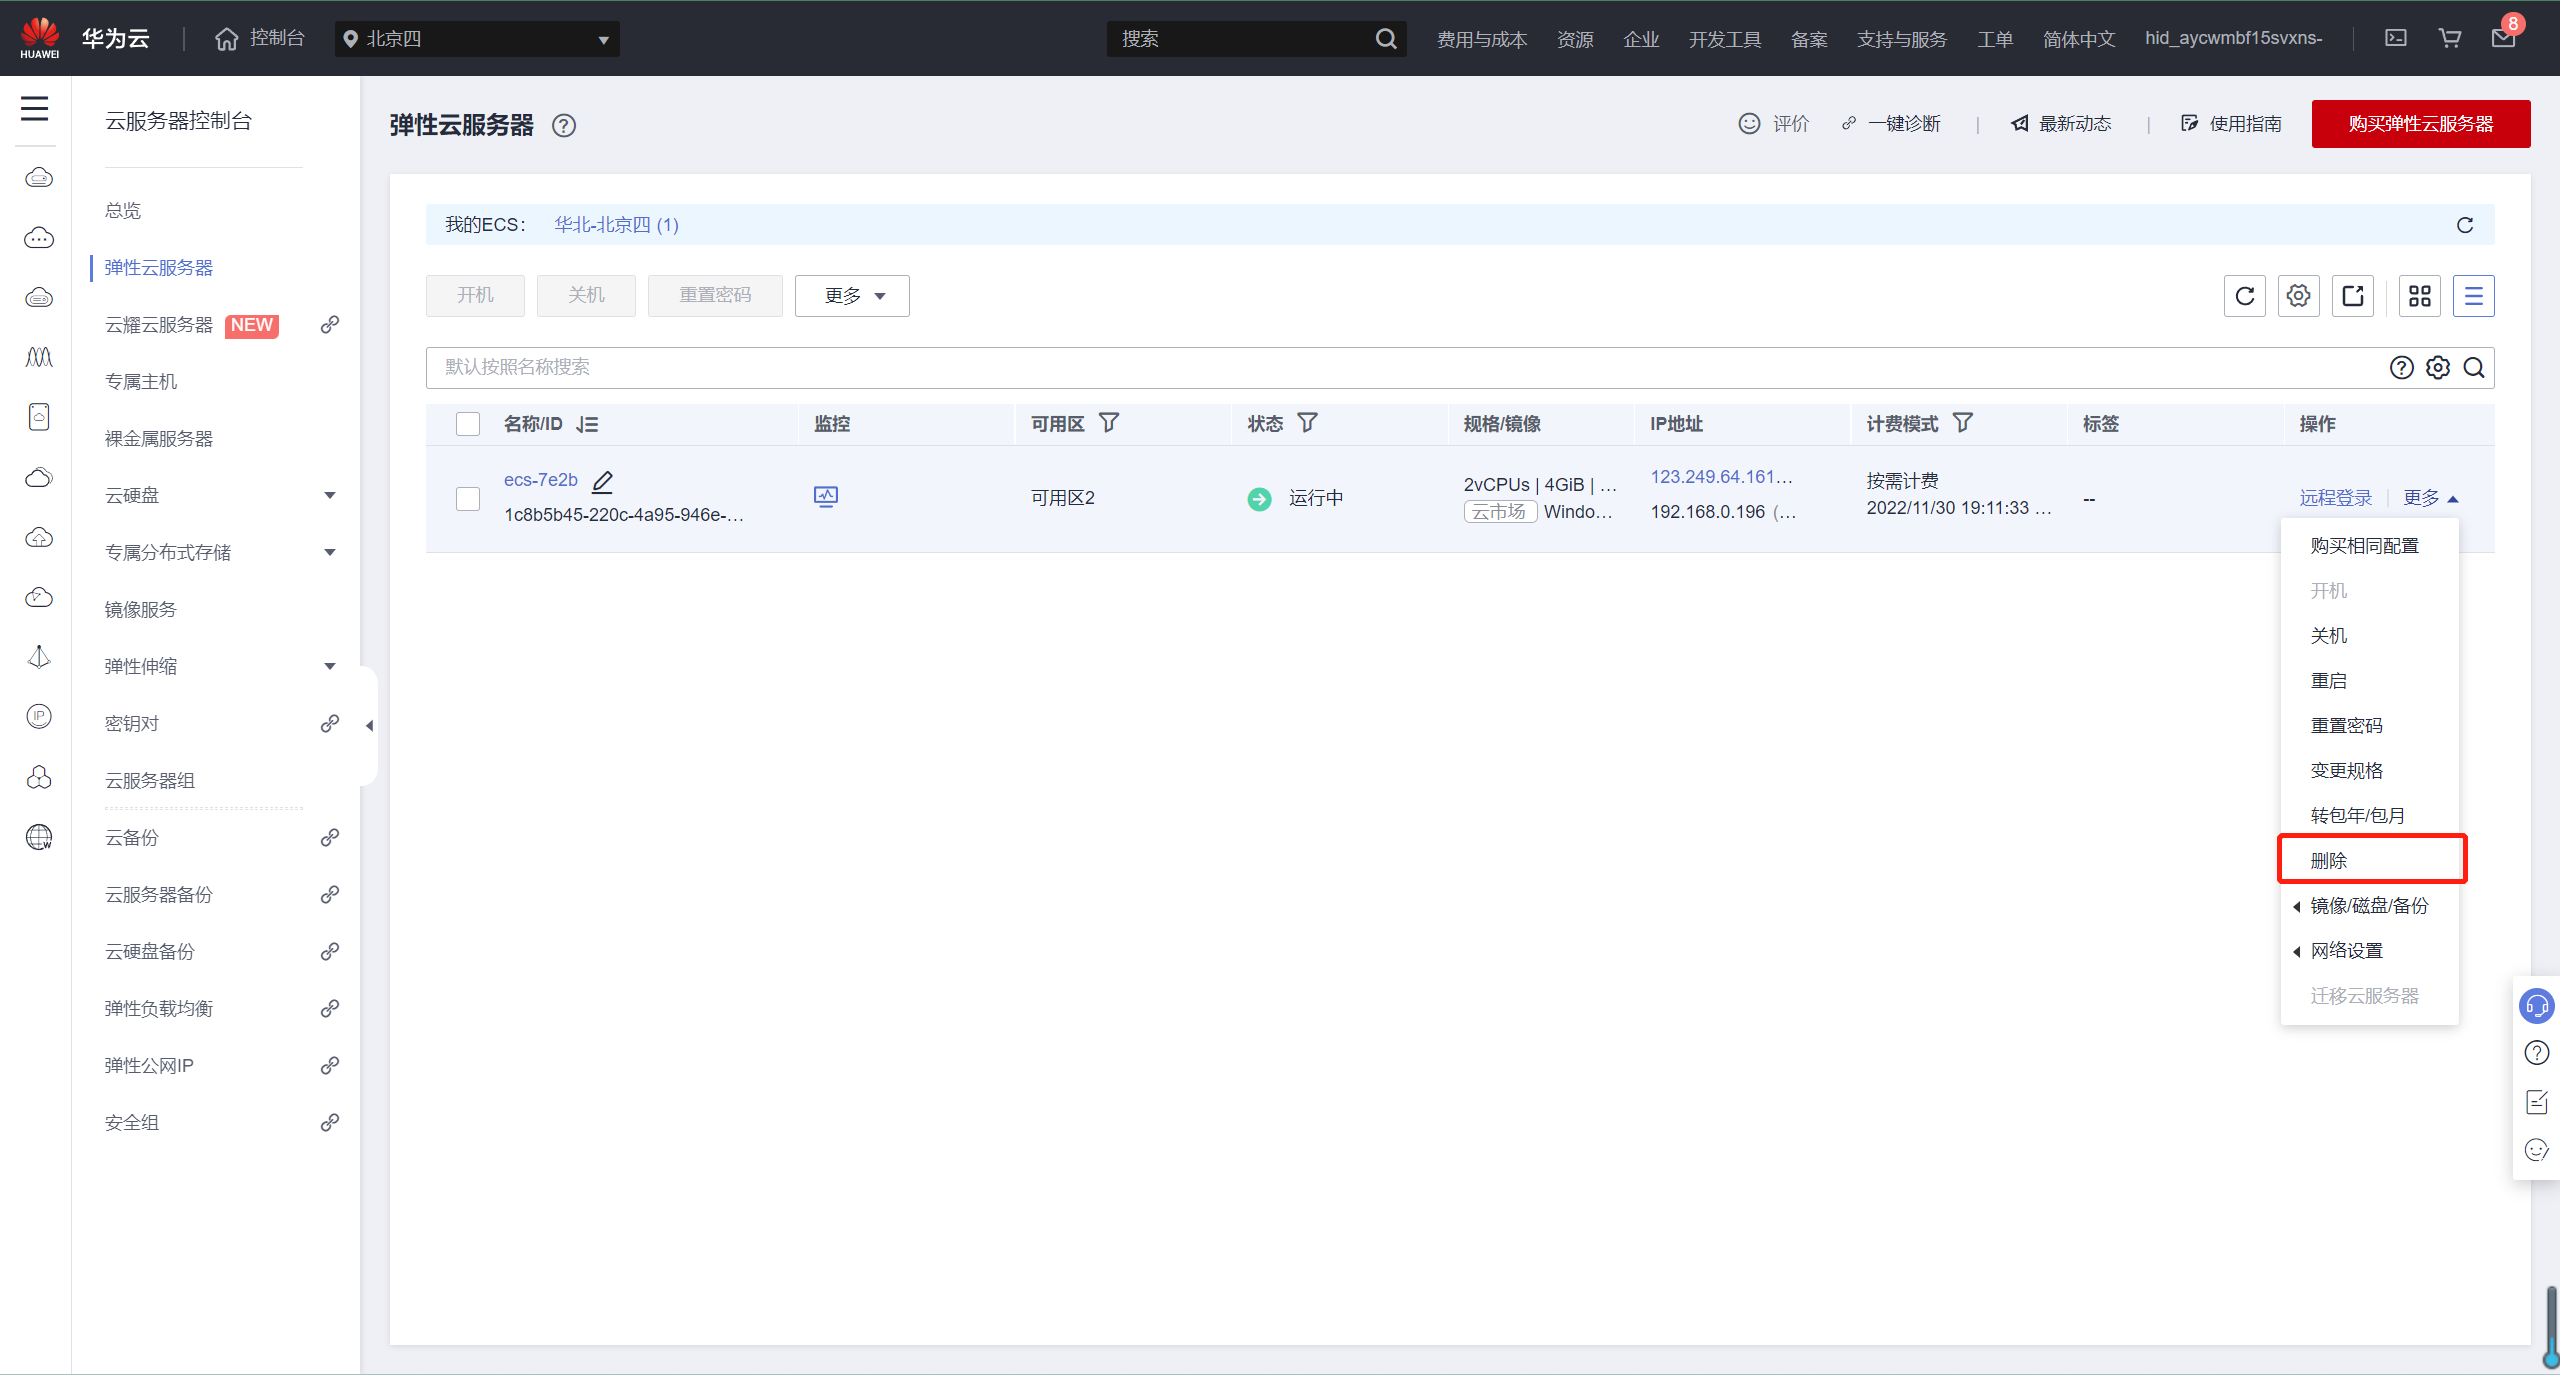The width and height of the screenshot is (2560, 1375).
Task: Open the CloudShell terminal icon
Action: click(x=2396, y=38)
